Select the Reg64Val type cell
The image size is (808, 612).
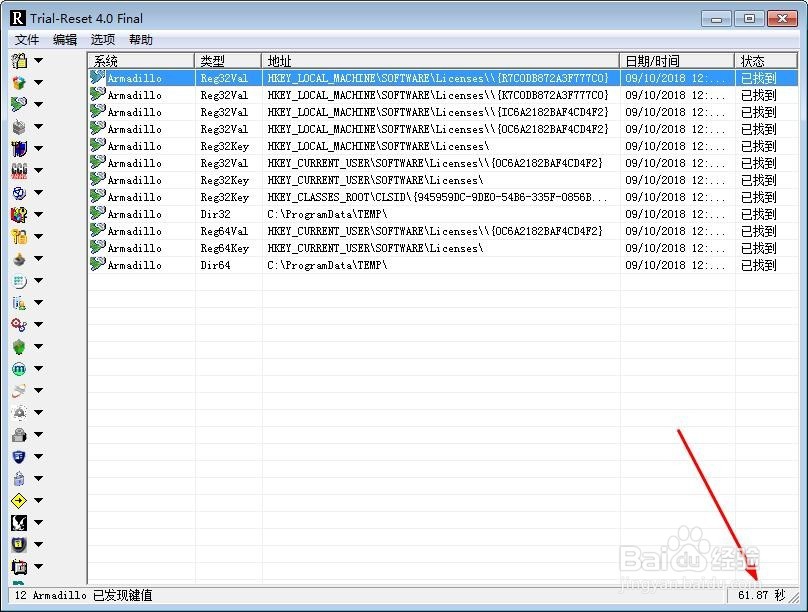click(x=224, y=231)
